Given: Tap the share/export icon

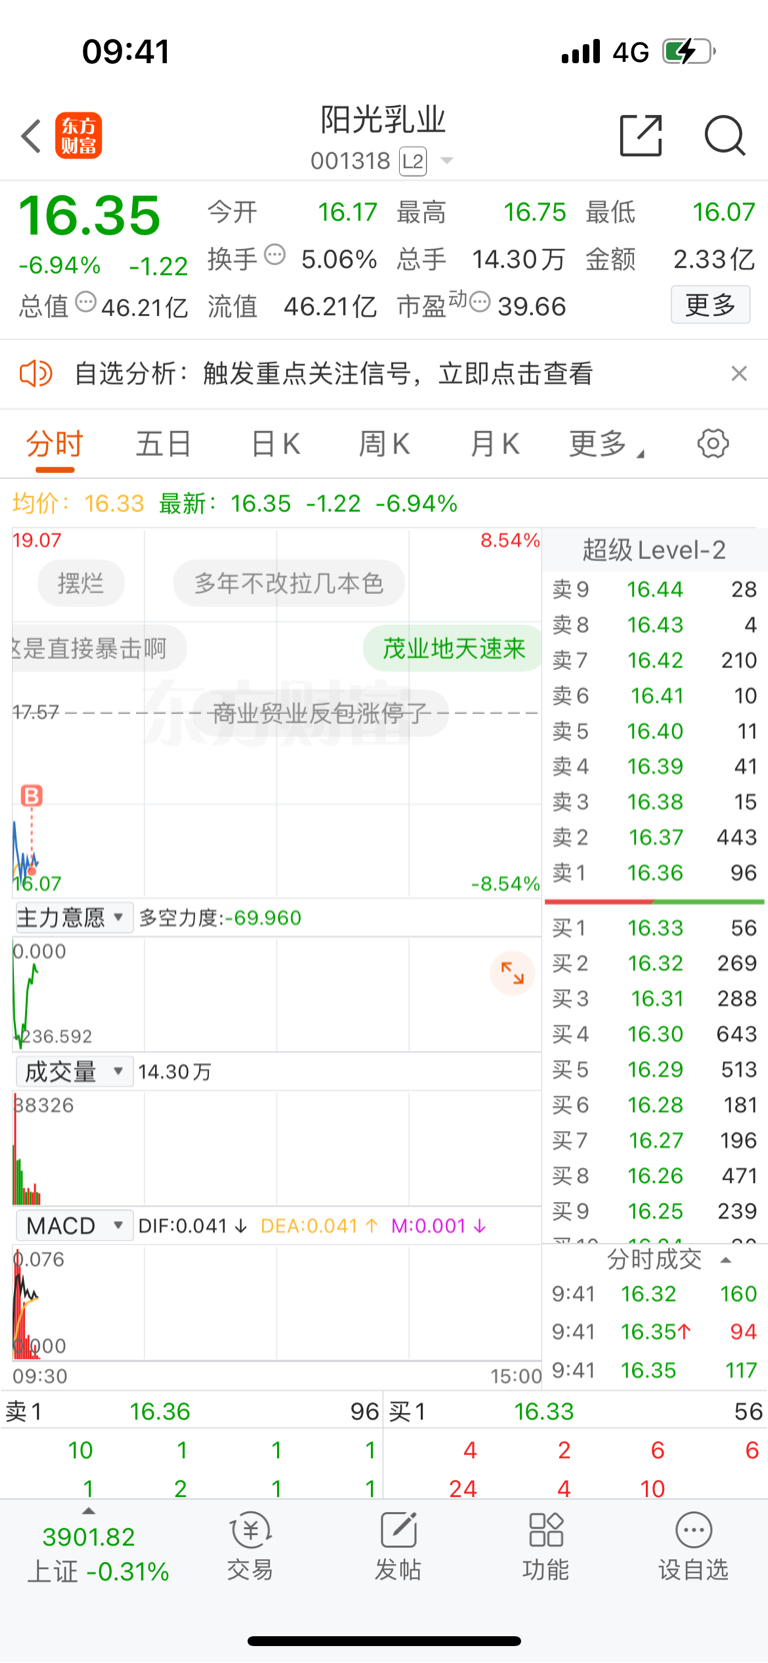Looking at the screenshot, I should pyautogui.click(x=641, y=135).
